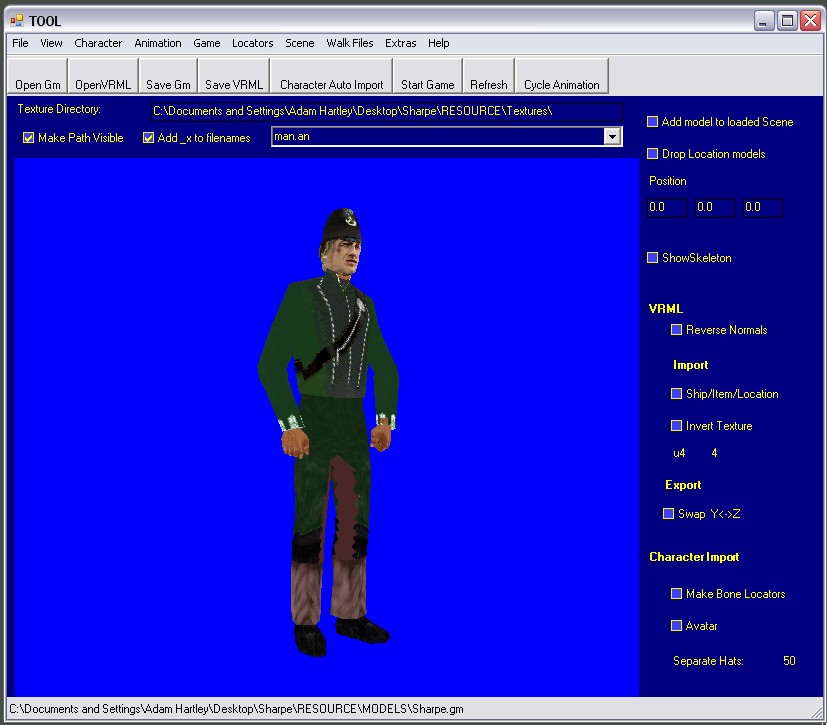Screen dimensions: 827x725
Task: Check Reverse Normals under VRML
Action: pyautogui.click(x=676, y=330)
